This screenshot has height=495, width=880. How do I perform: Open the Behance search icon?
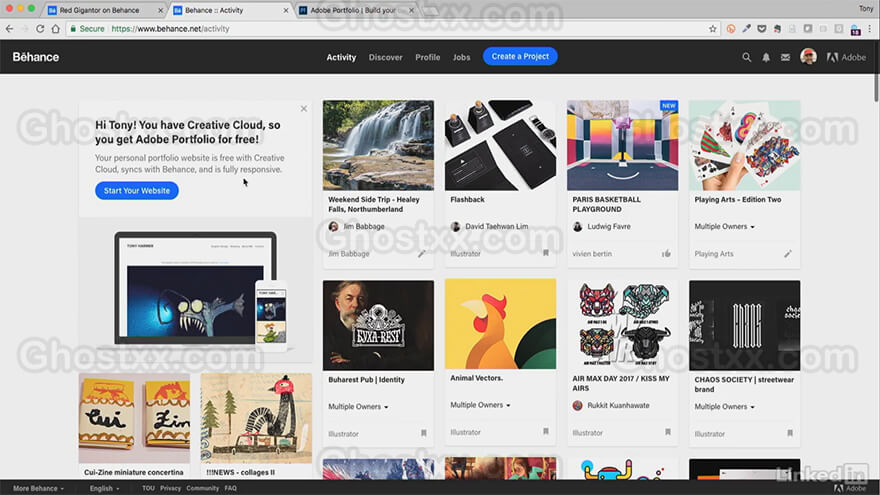click(x=746, y=57)
